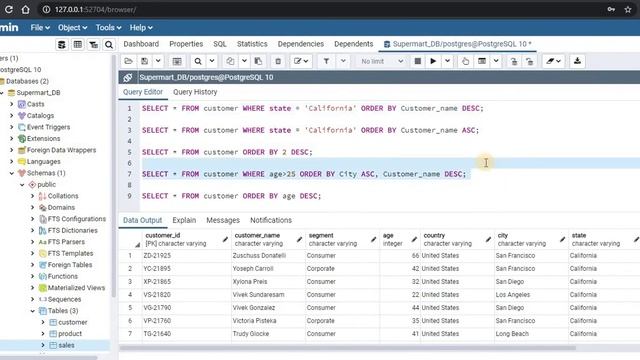Select the Materialized Views tree item
640x360 pixels.
pyautogui.click(x=76, y=288)
